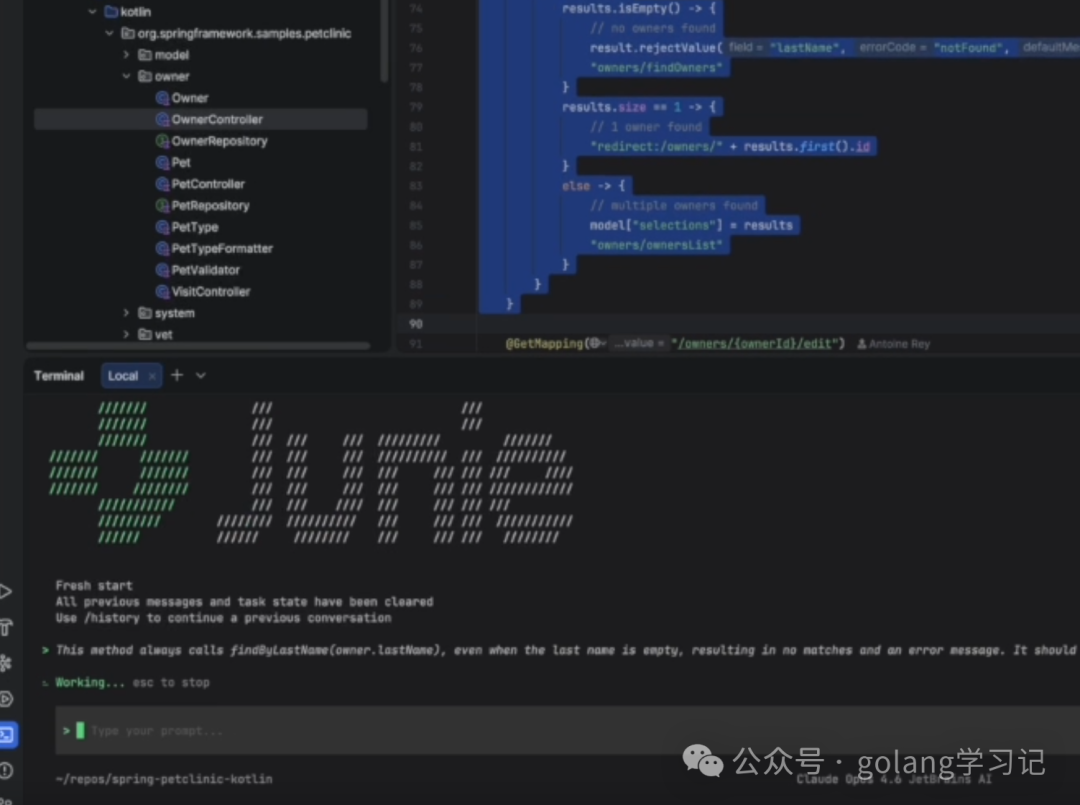
Task: Collapse the kotlin folder
Action: pyautogui.click(x=91, y=11)
